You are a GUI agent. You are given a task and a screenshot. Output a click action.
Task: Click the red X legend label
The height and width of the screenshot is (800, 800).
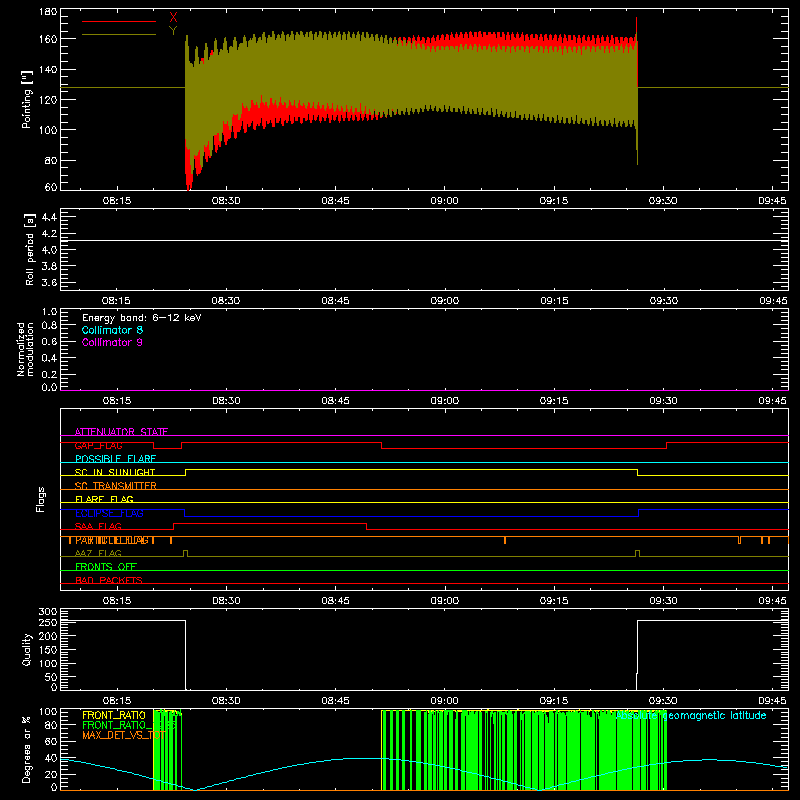173,18
